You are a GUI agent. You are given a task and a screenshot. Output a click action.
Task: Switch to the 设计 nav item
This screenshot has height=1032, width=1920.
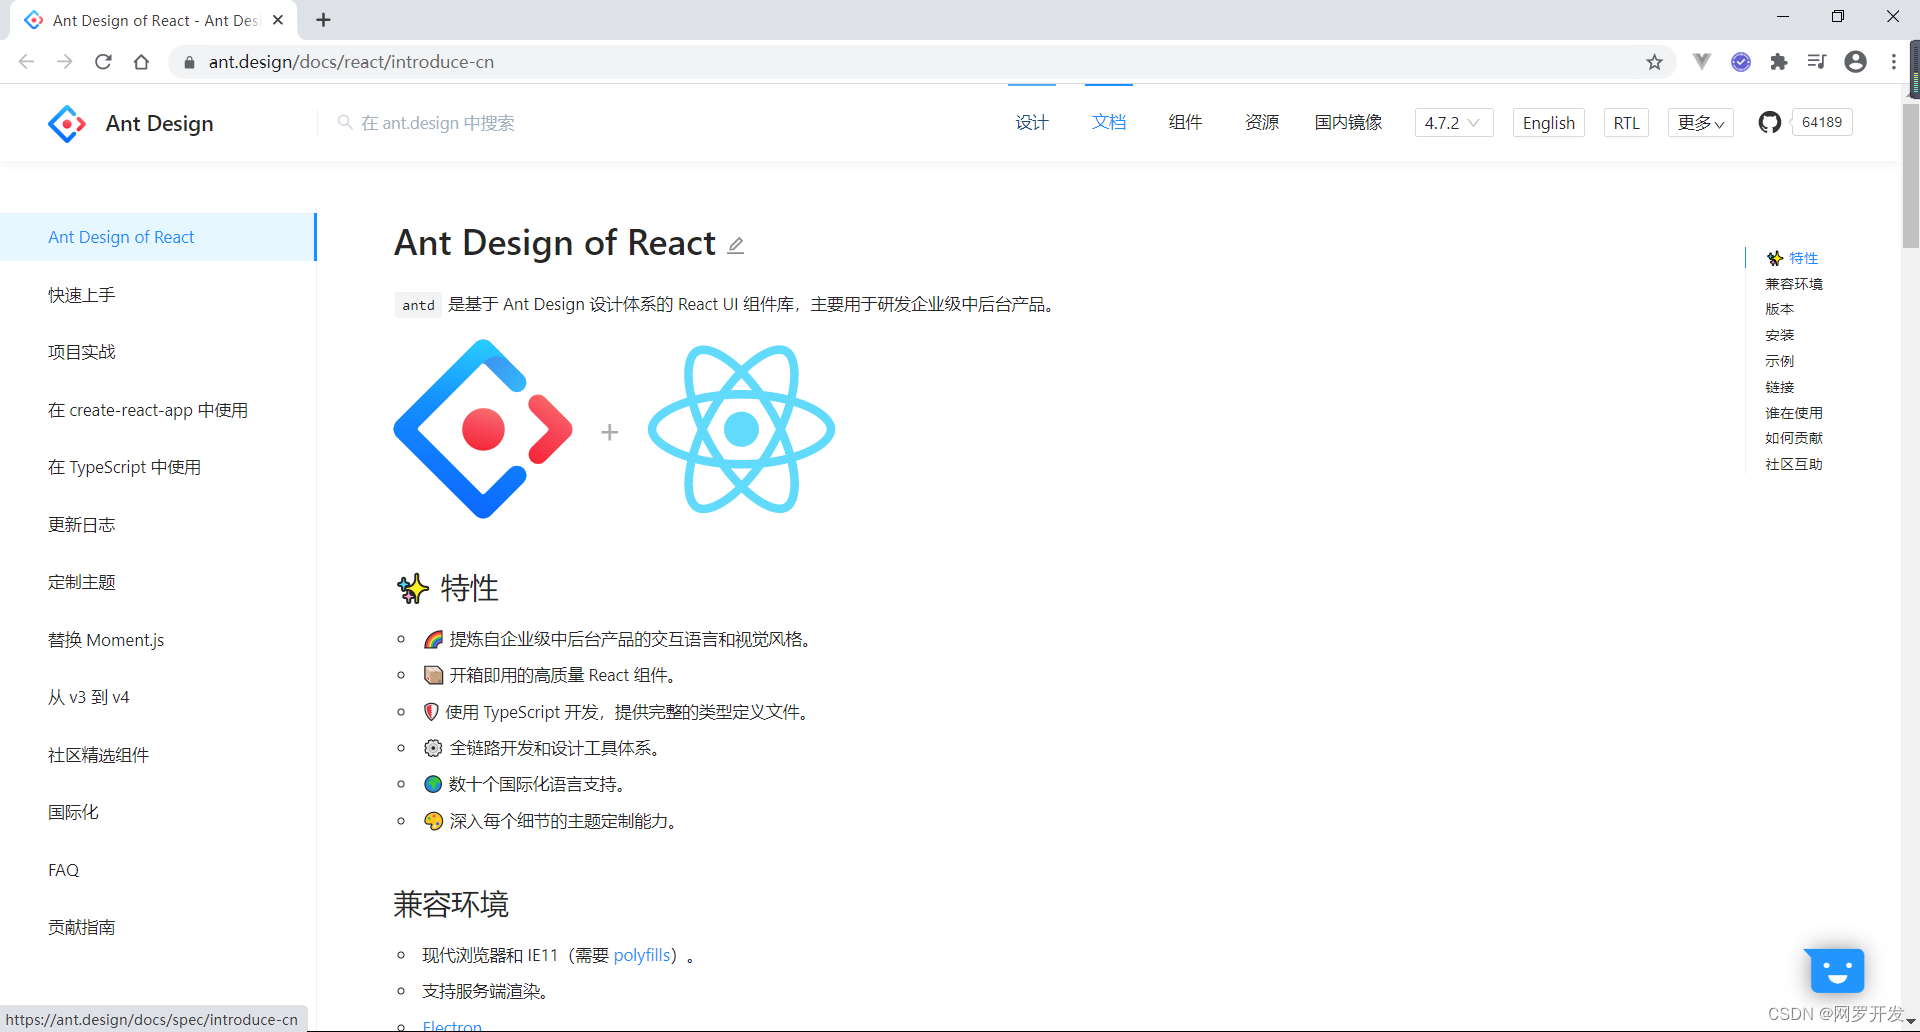click(x=1032, y=122)
